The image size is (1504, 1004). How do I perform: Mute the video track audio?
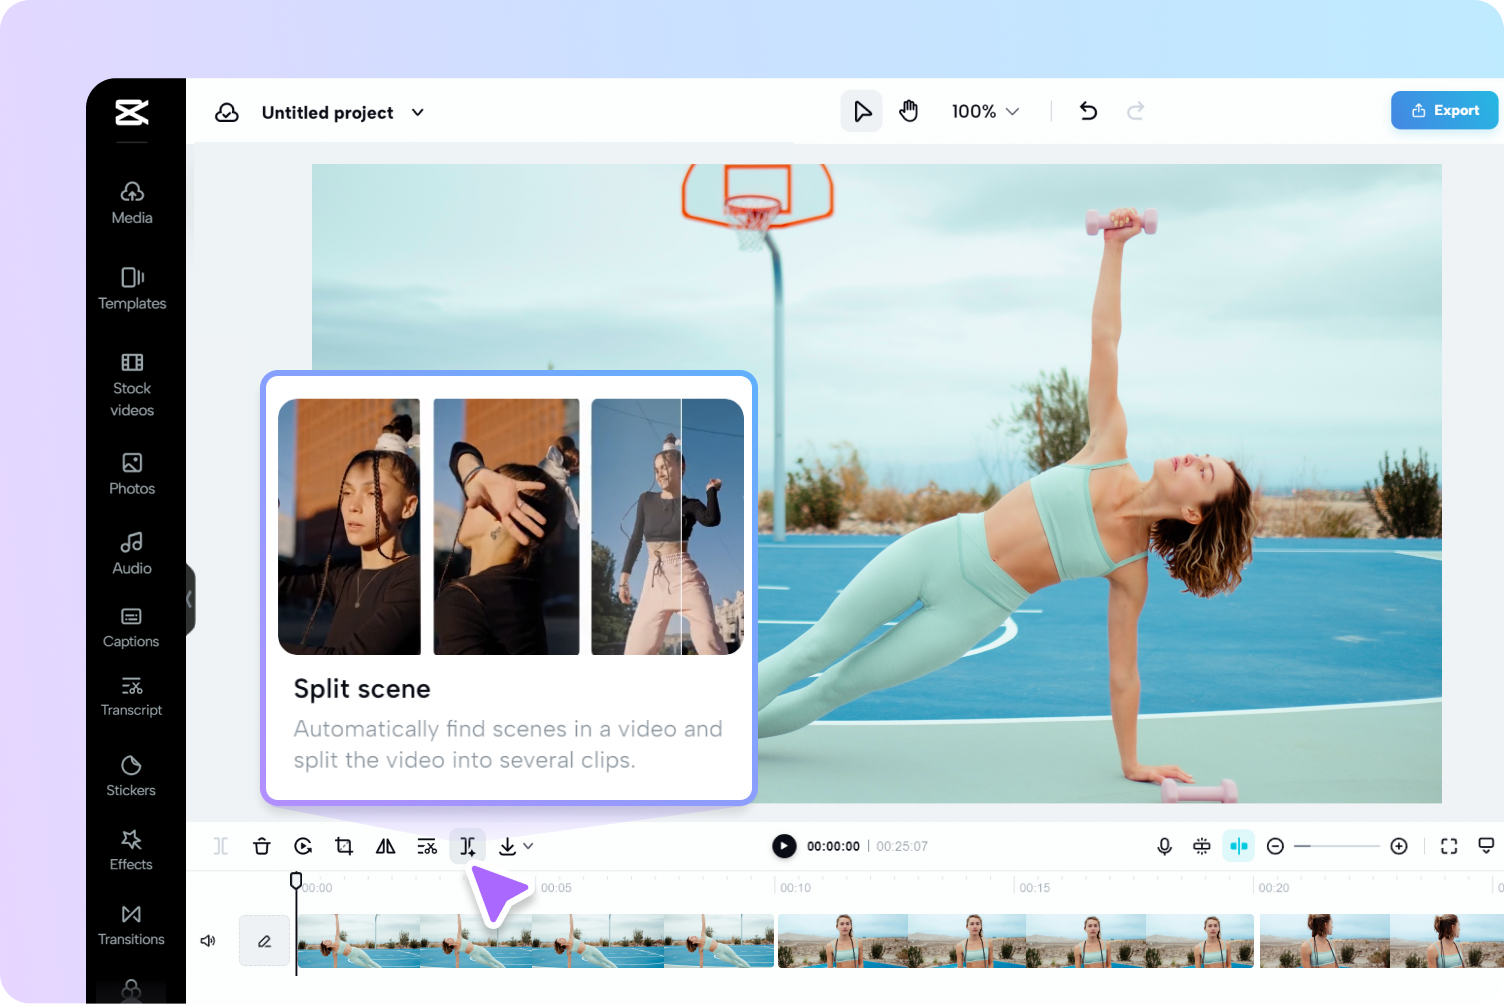[x=208, y=940]
